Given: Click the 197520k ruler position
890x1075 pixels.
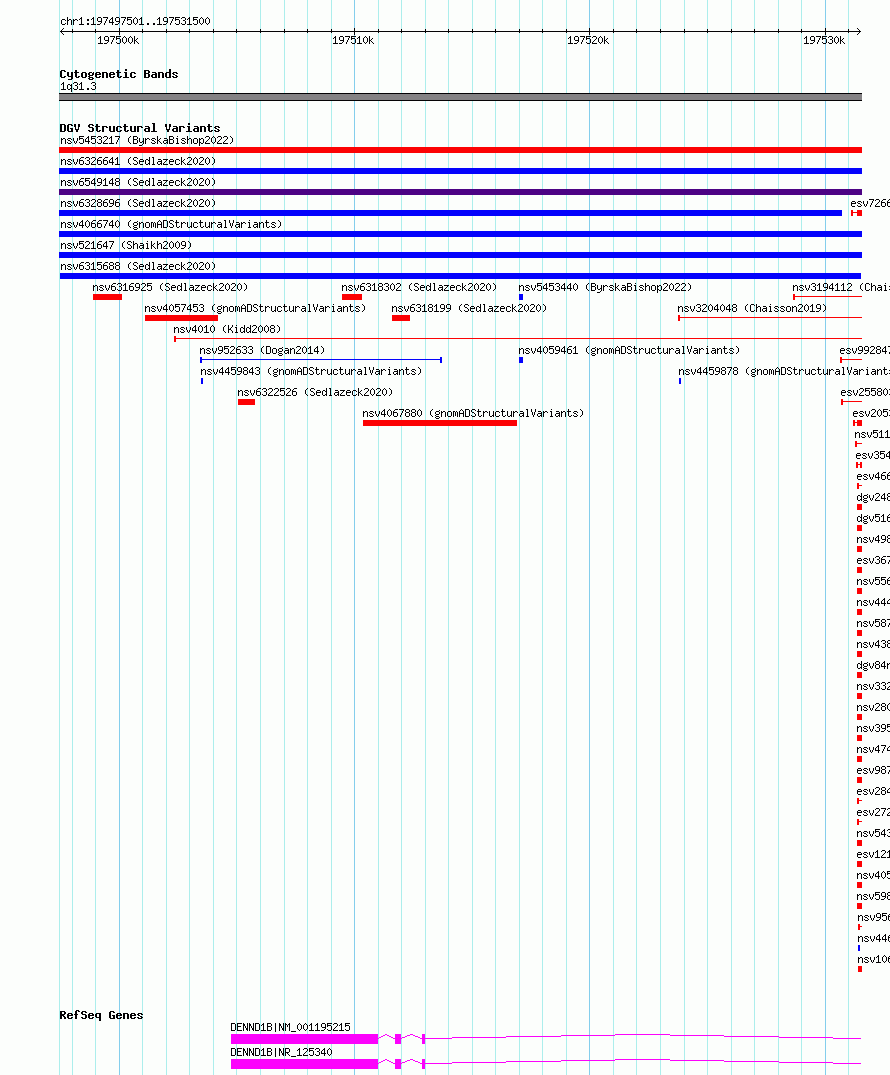Looking at the screenshot, I should point(588,40).
